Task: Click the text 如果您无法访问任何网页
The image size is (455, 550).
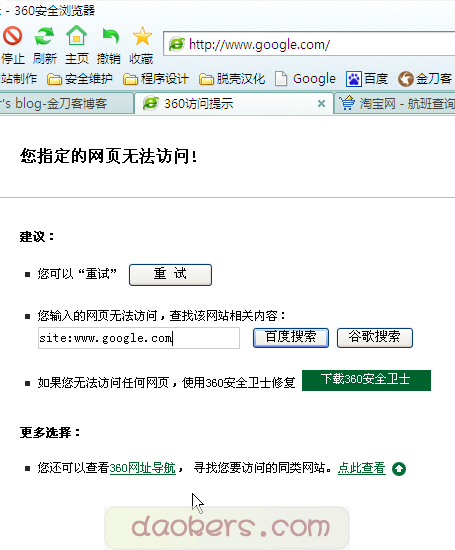Action: [x=103, y=382]
